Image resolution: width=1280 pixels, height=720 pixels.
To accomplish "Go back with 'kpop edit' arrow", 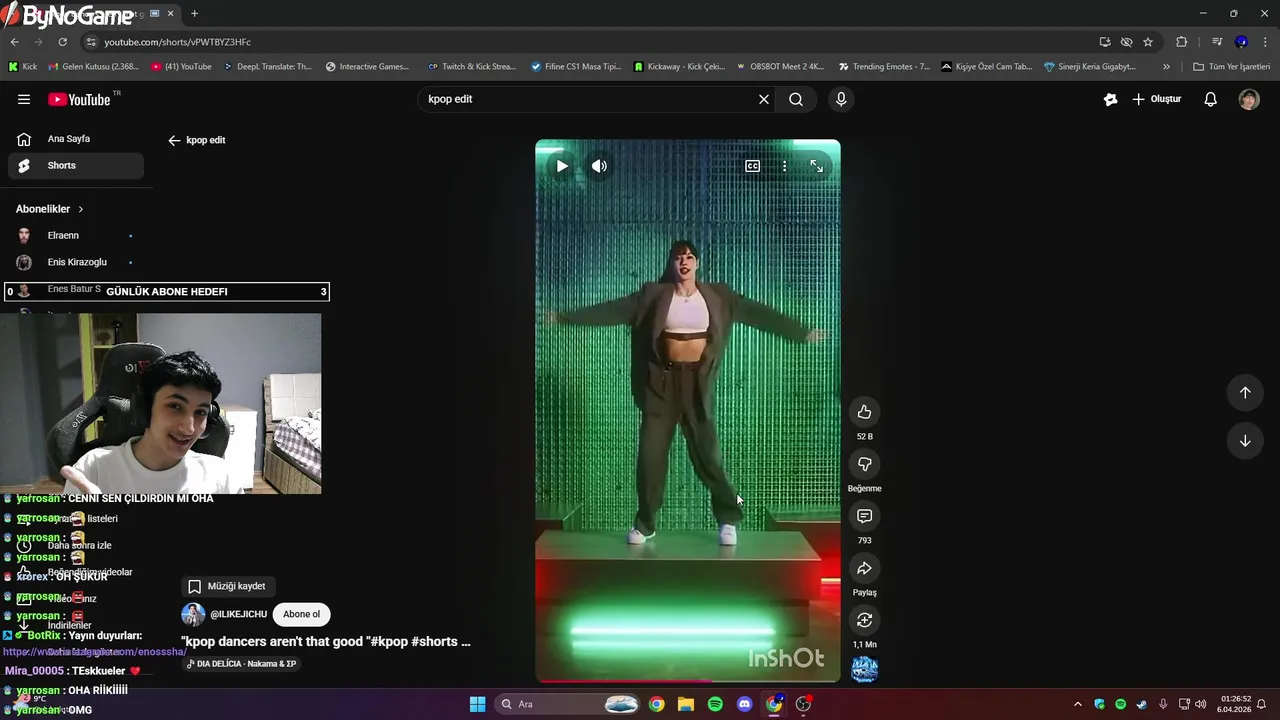I will [174, 140].
